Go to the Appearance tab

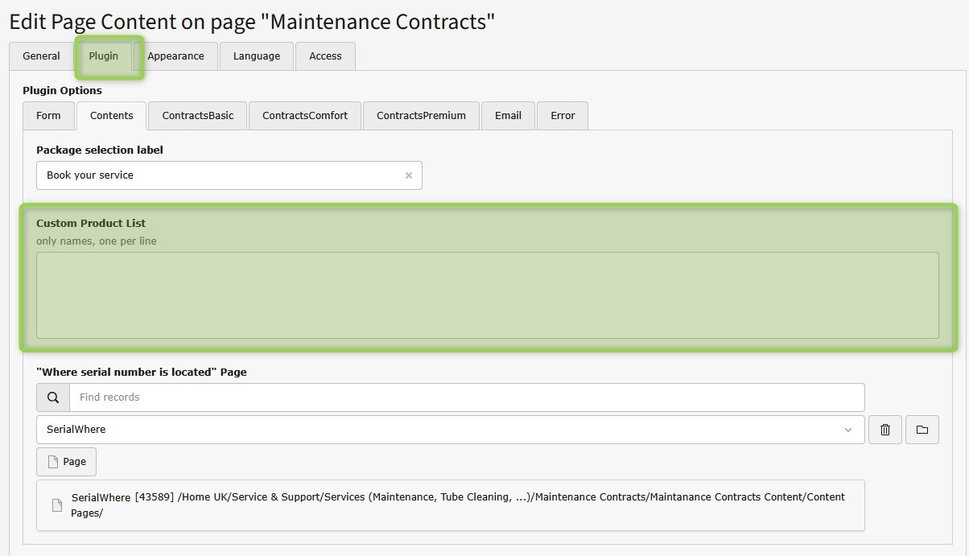(176, 56)
